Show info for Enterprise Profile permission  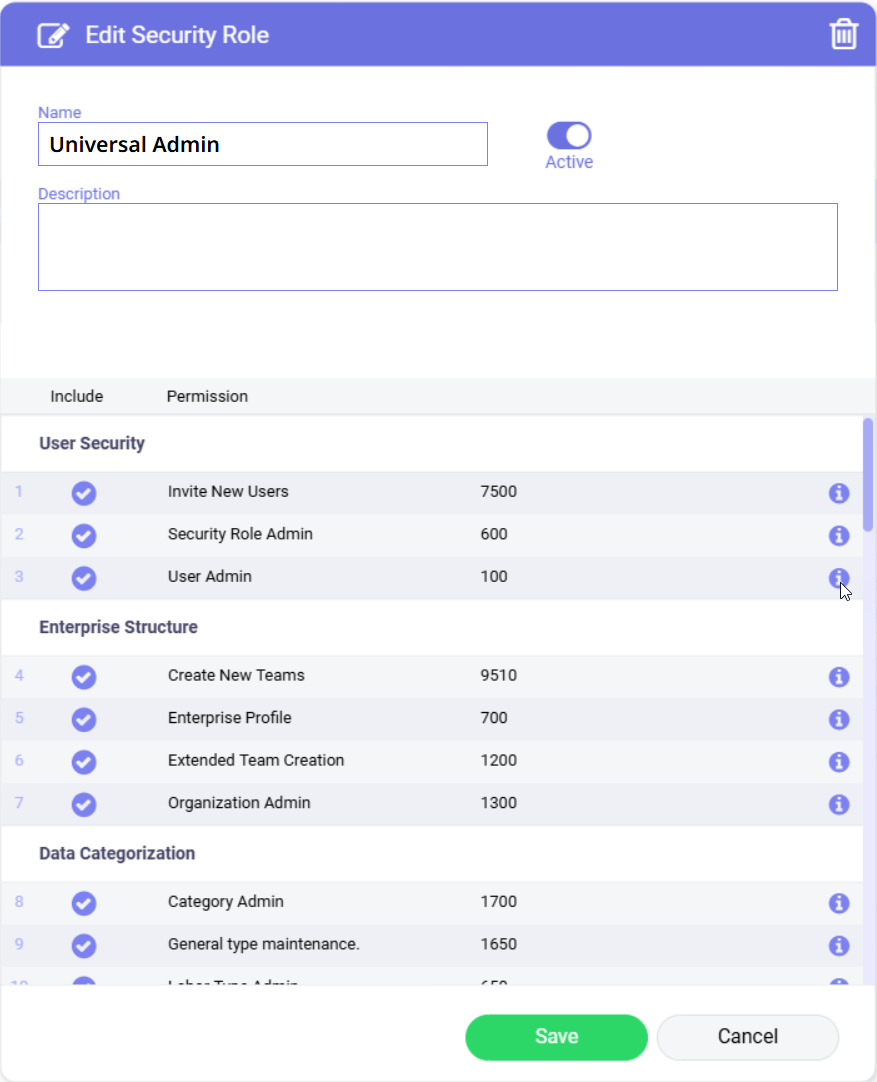click(x=839, y=719)
